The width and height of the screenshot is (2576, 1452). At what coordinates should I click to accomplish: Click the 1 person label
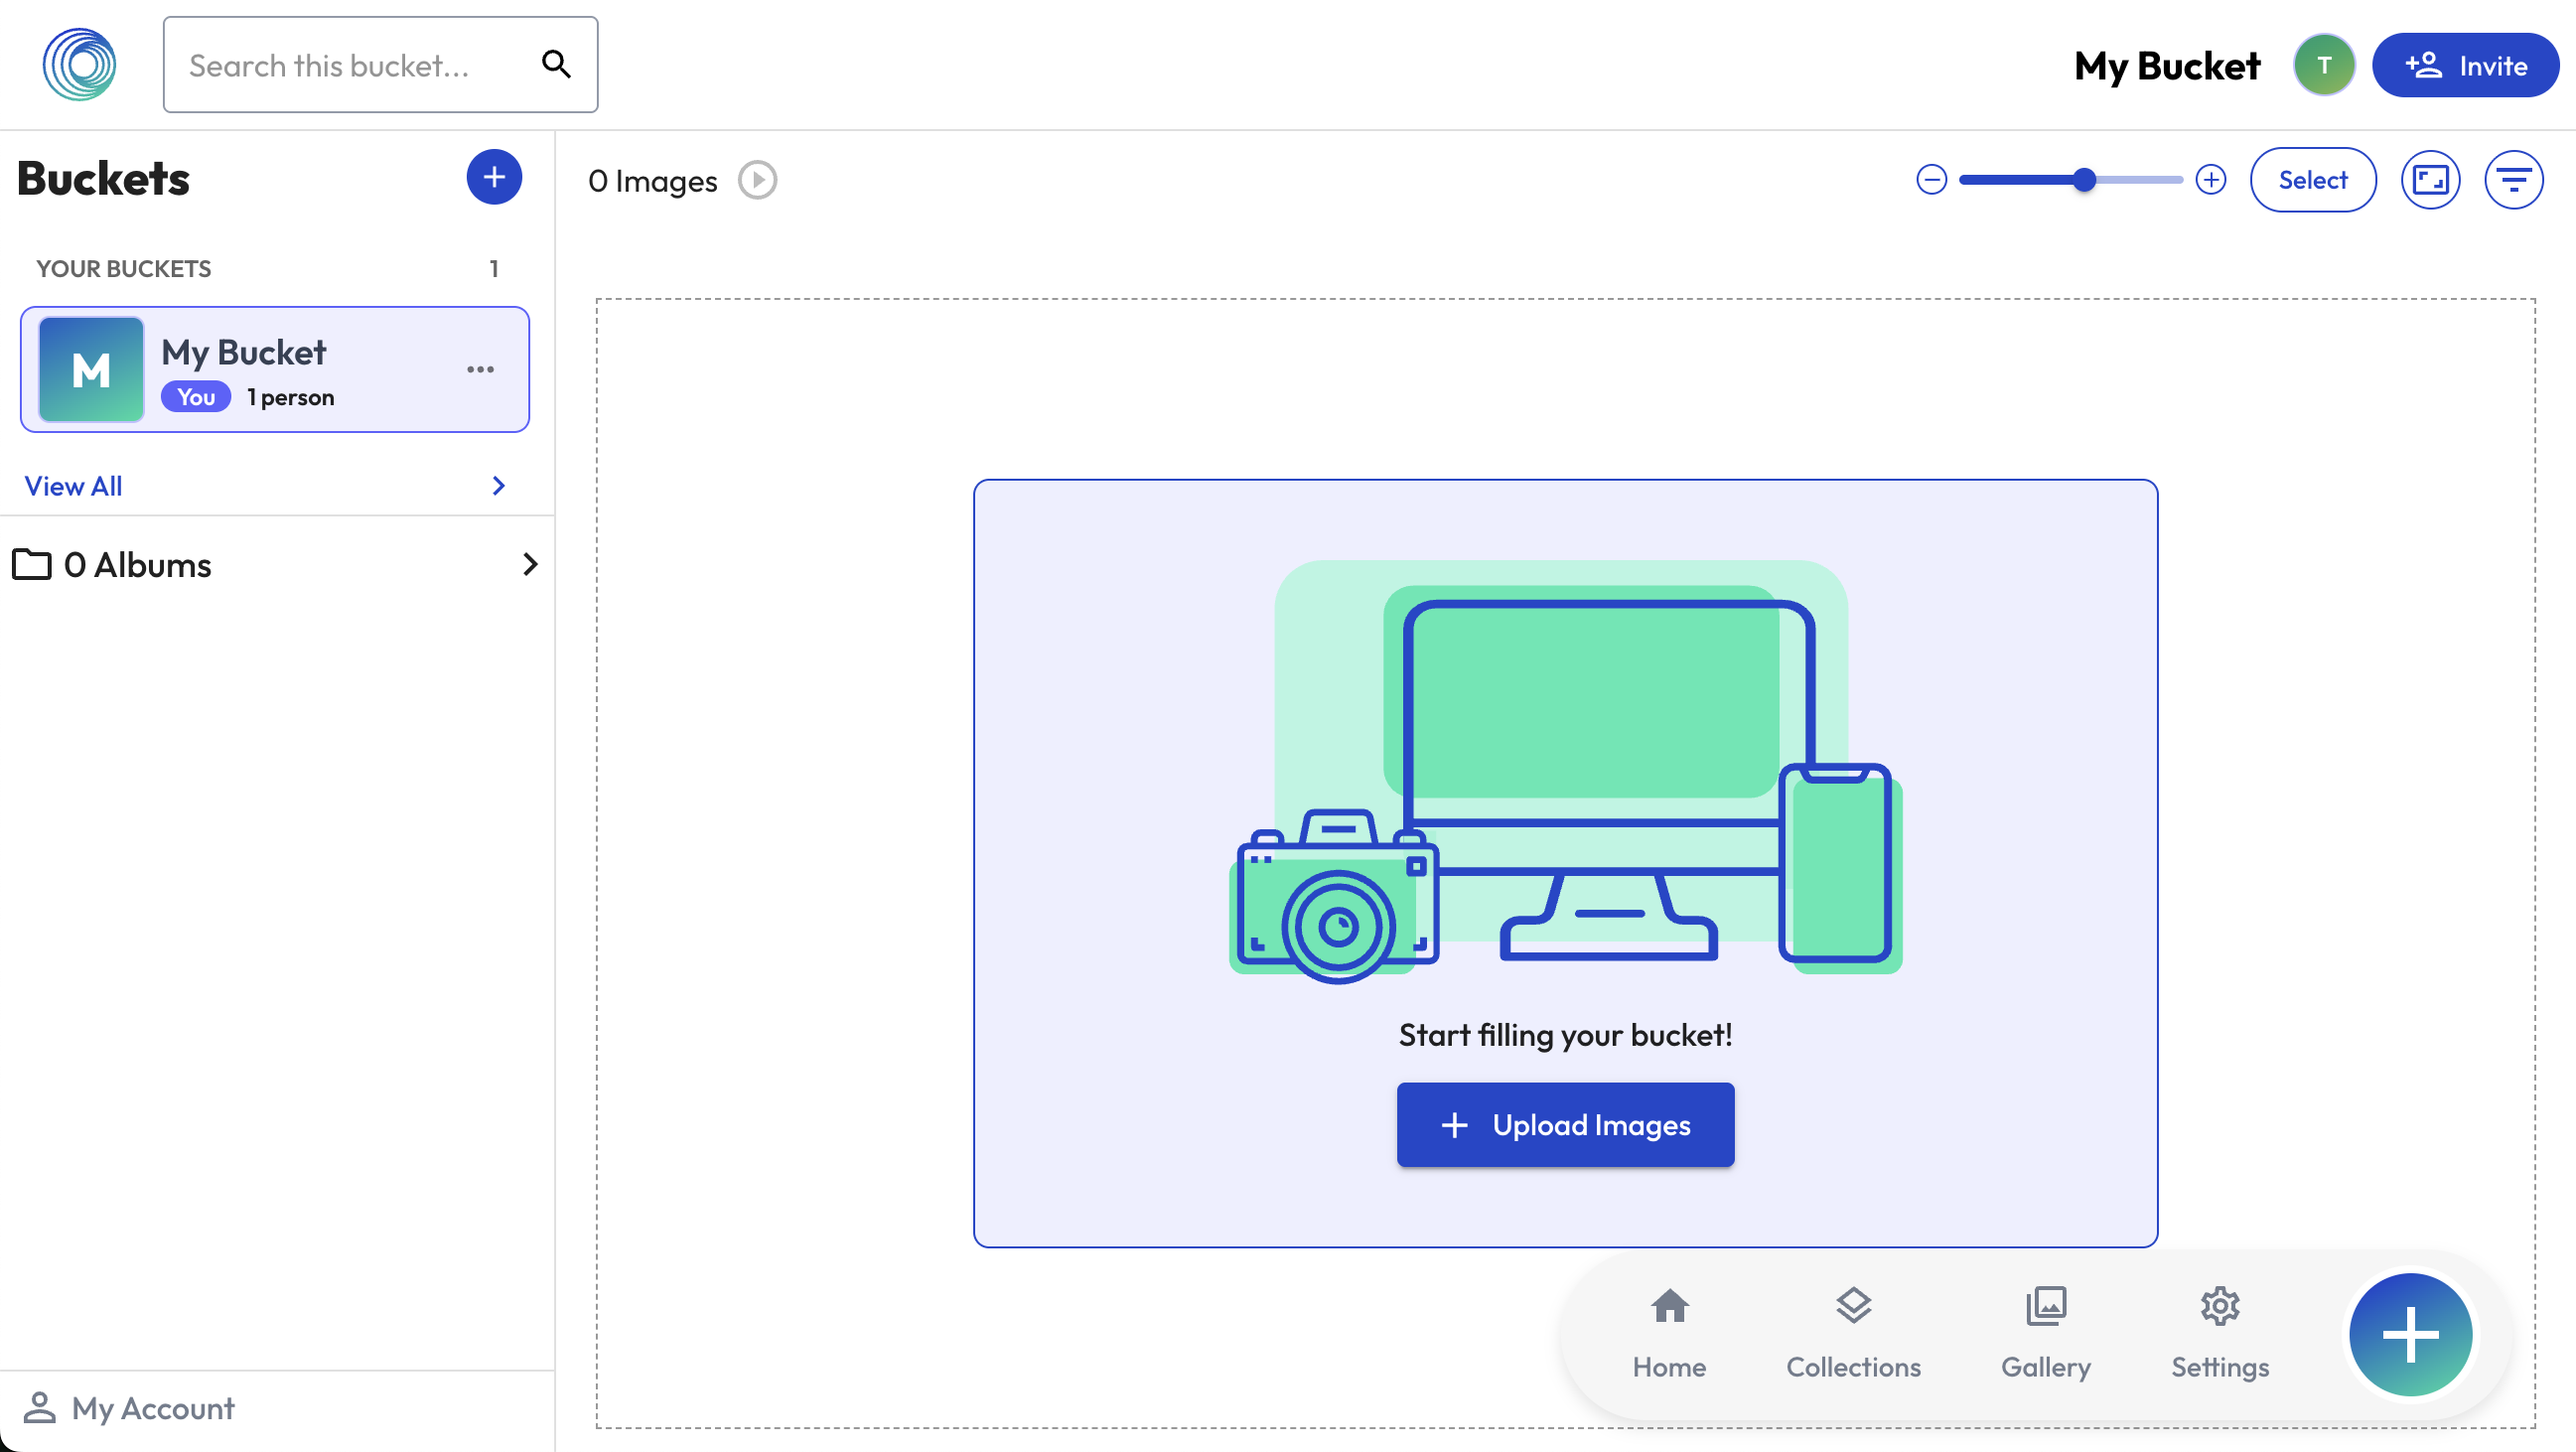point(291,398)
